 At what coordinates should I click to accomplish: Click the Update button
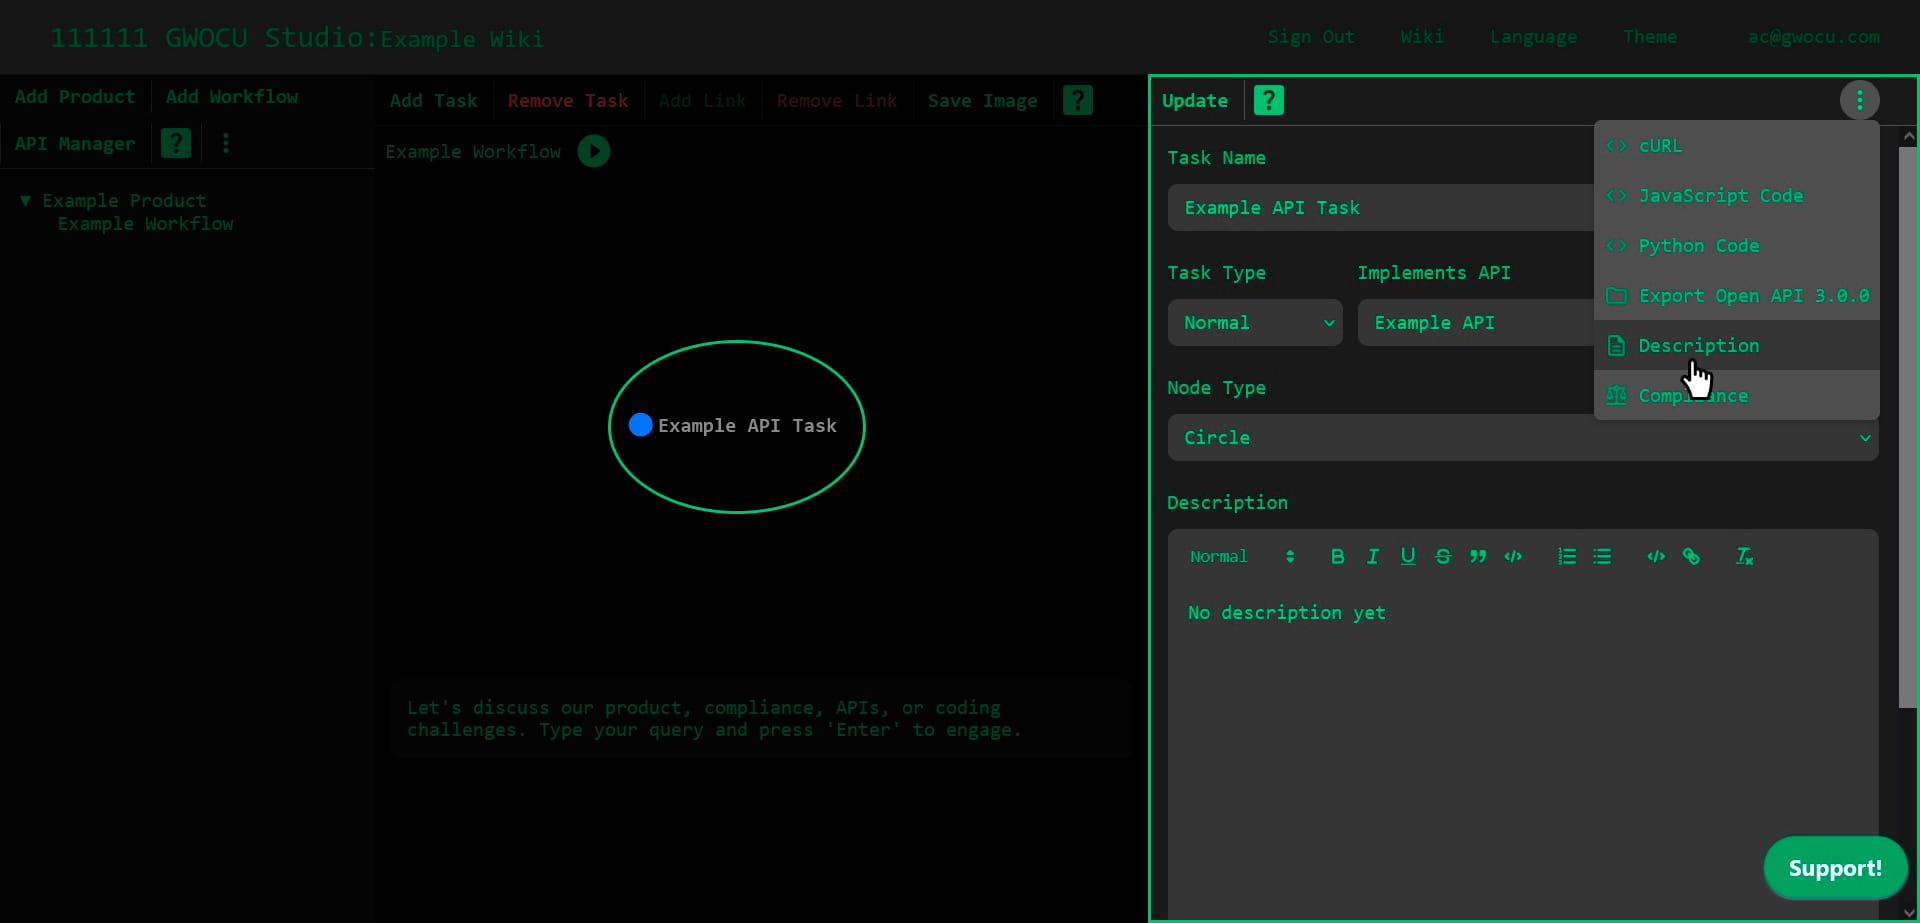pos(1195,100)
